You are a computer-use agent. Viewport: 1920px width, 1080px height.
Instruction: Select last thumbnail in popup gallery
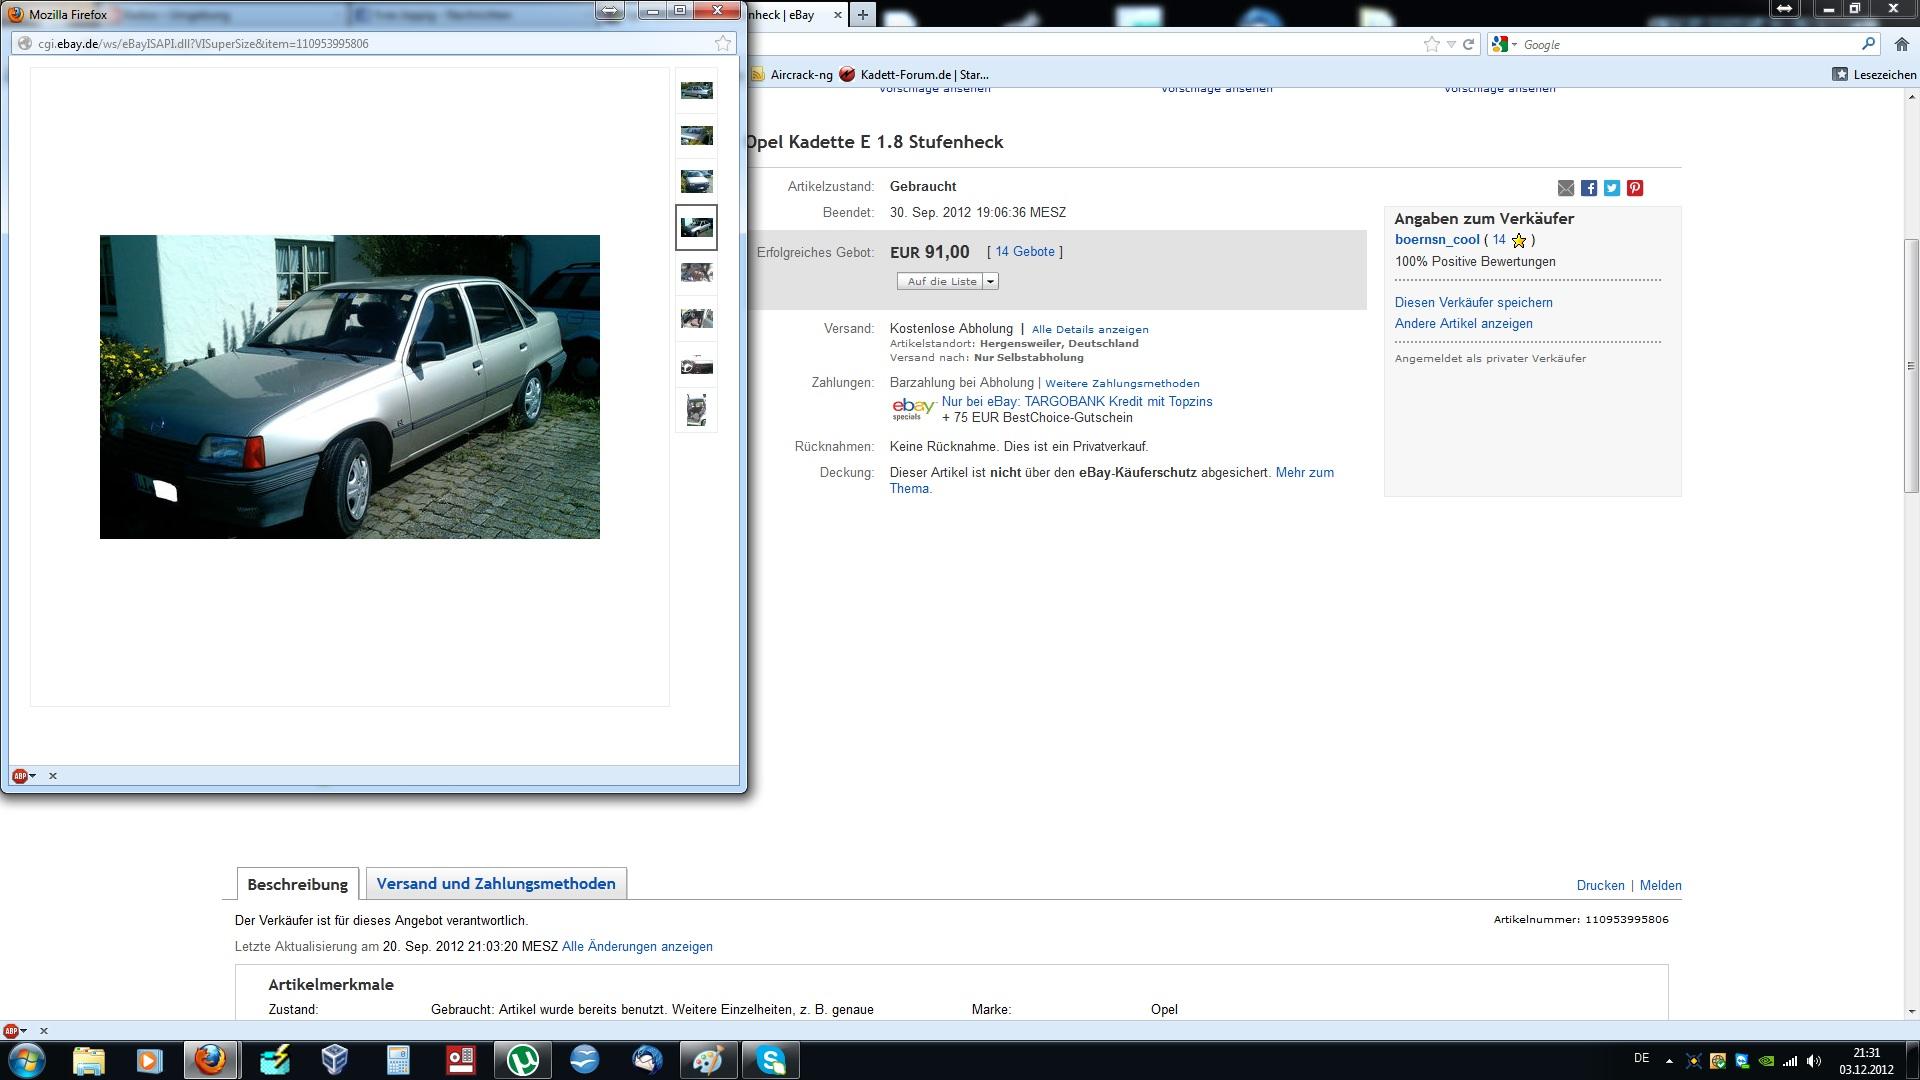(697, 410)
